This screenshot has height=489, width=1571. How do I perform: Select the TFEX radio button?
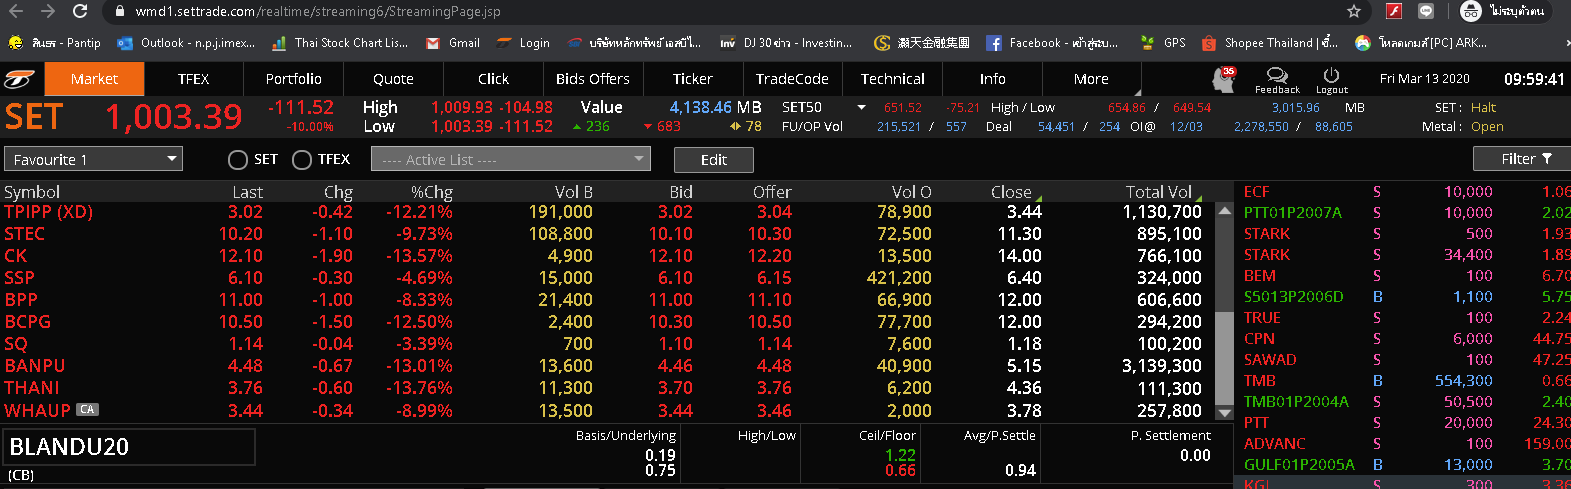coord(302,160)
